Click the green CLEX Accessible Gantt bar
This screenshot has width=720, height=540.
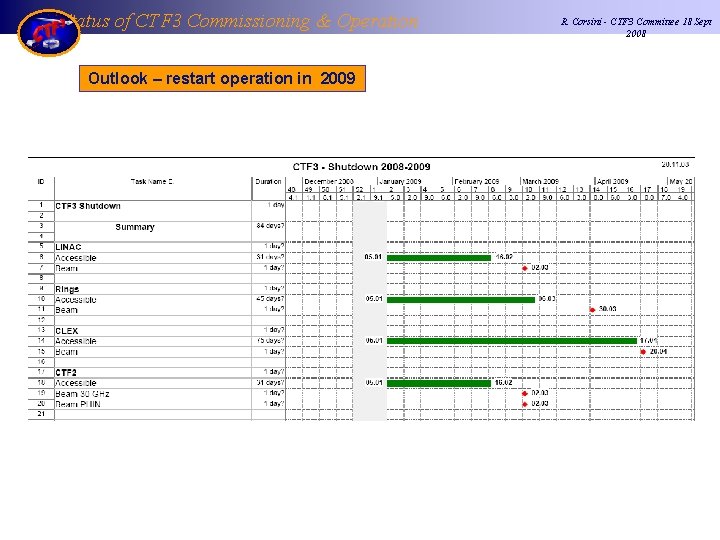(x=512, y=341)
